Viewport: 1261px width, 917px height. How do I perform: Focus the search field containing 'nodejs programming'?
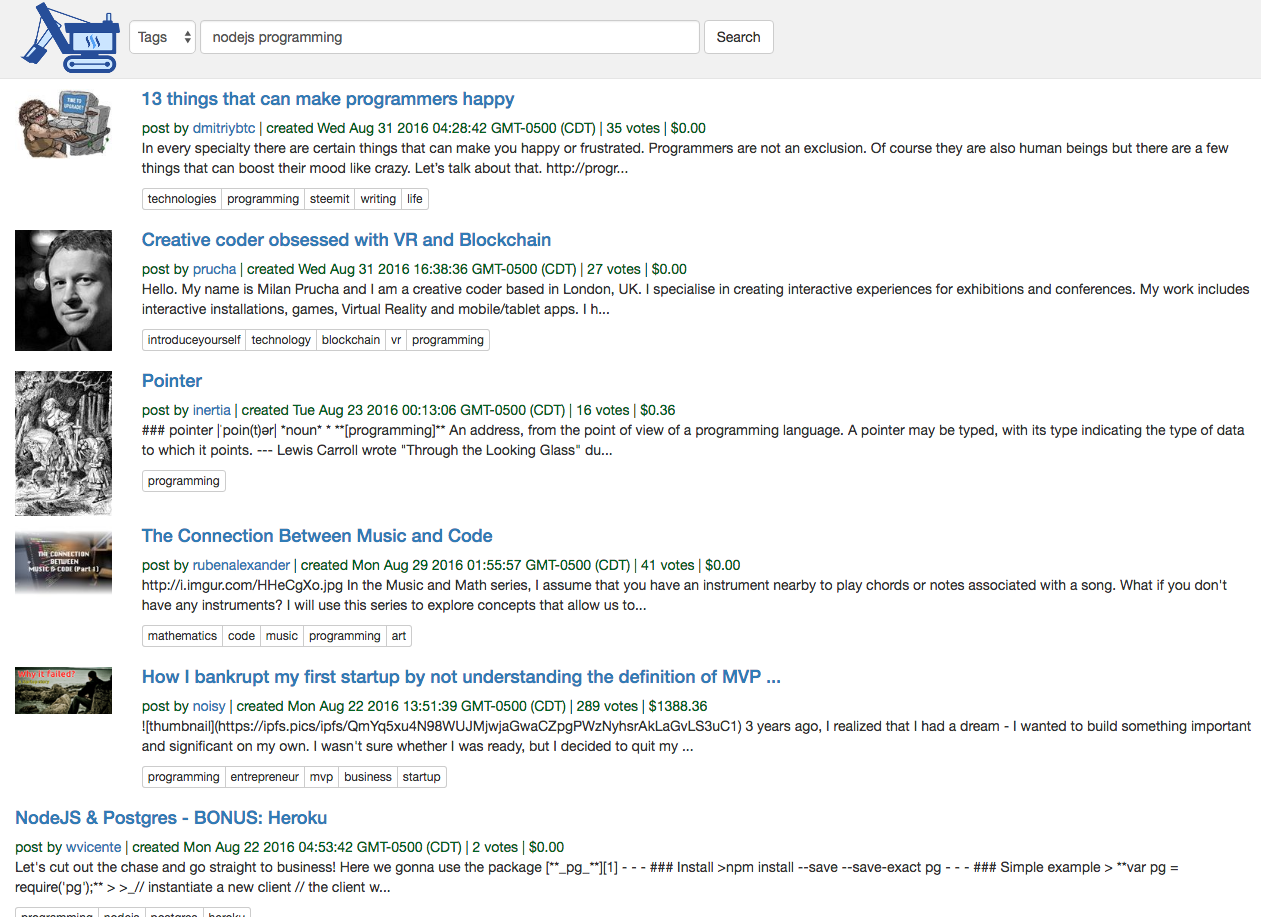(x=450, y=37)
